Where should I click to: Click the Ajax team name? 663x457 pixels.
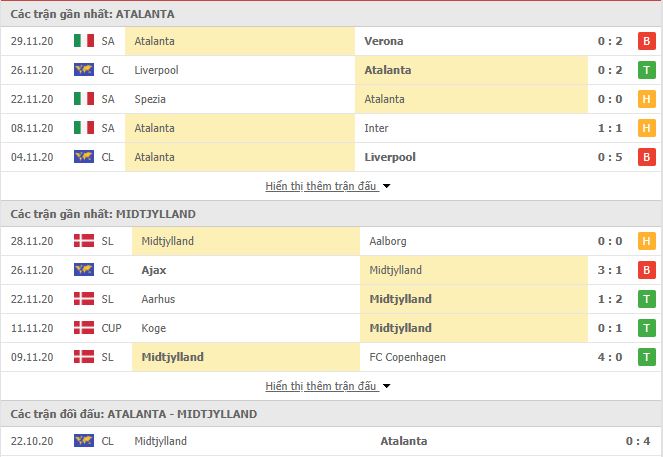[154, 270]
